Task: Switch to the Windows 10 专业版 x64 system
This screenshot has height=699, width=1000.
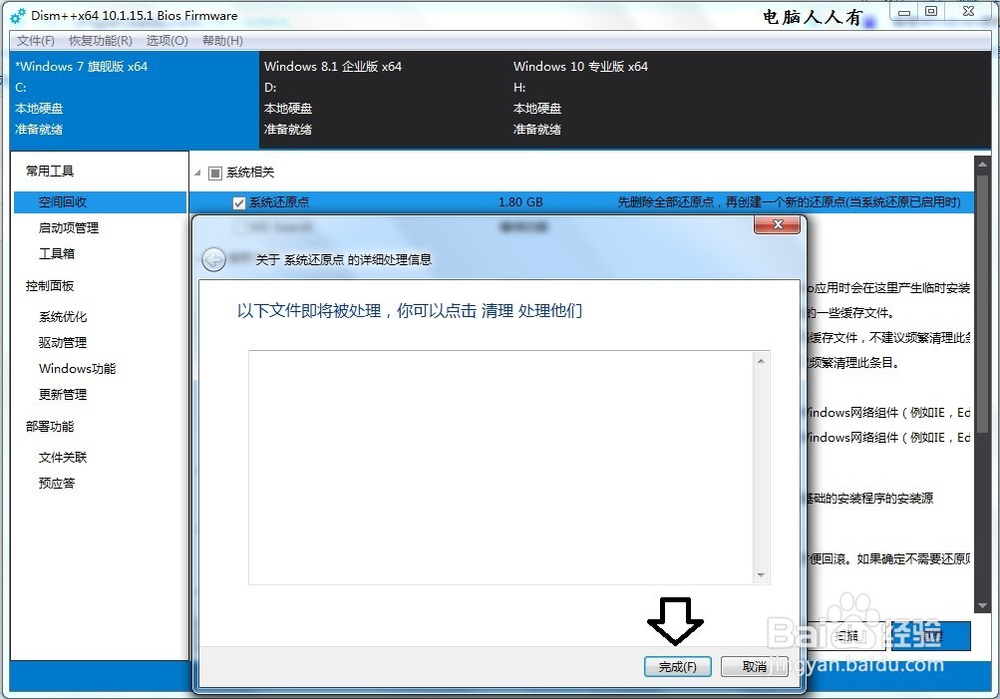Action: click(x=580, y=95)
